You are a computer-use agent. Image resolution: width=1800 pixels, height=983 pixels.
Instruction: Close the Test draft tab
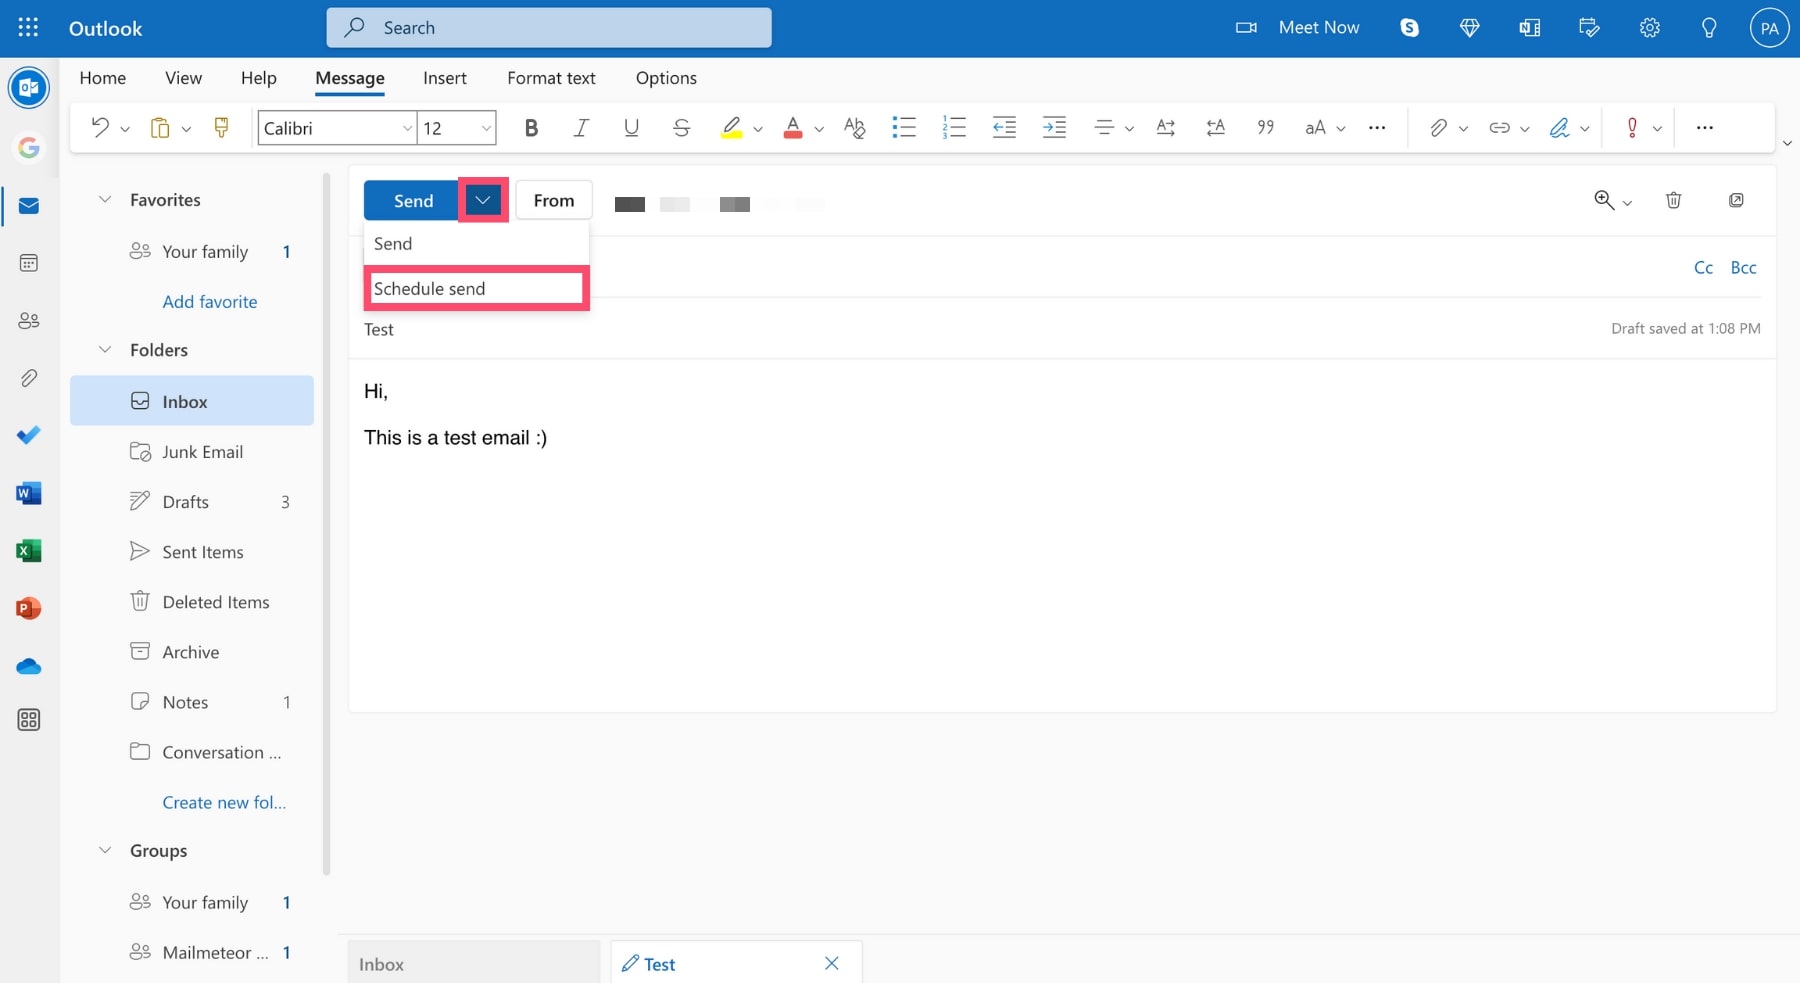832,963
